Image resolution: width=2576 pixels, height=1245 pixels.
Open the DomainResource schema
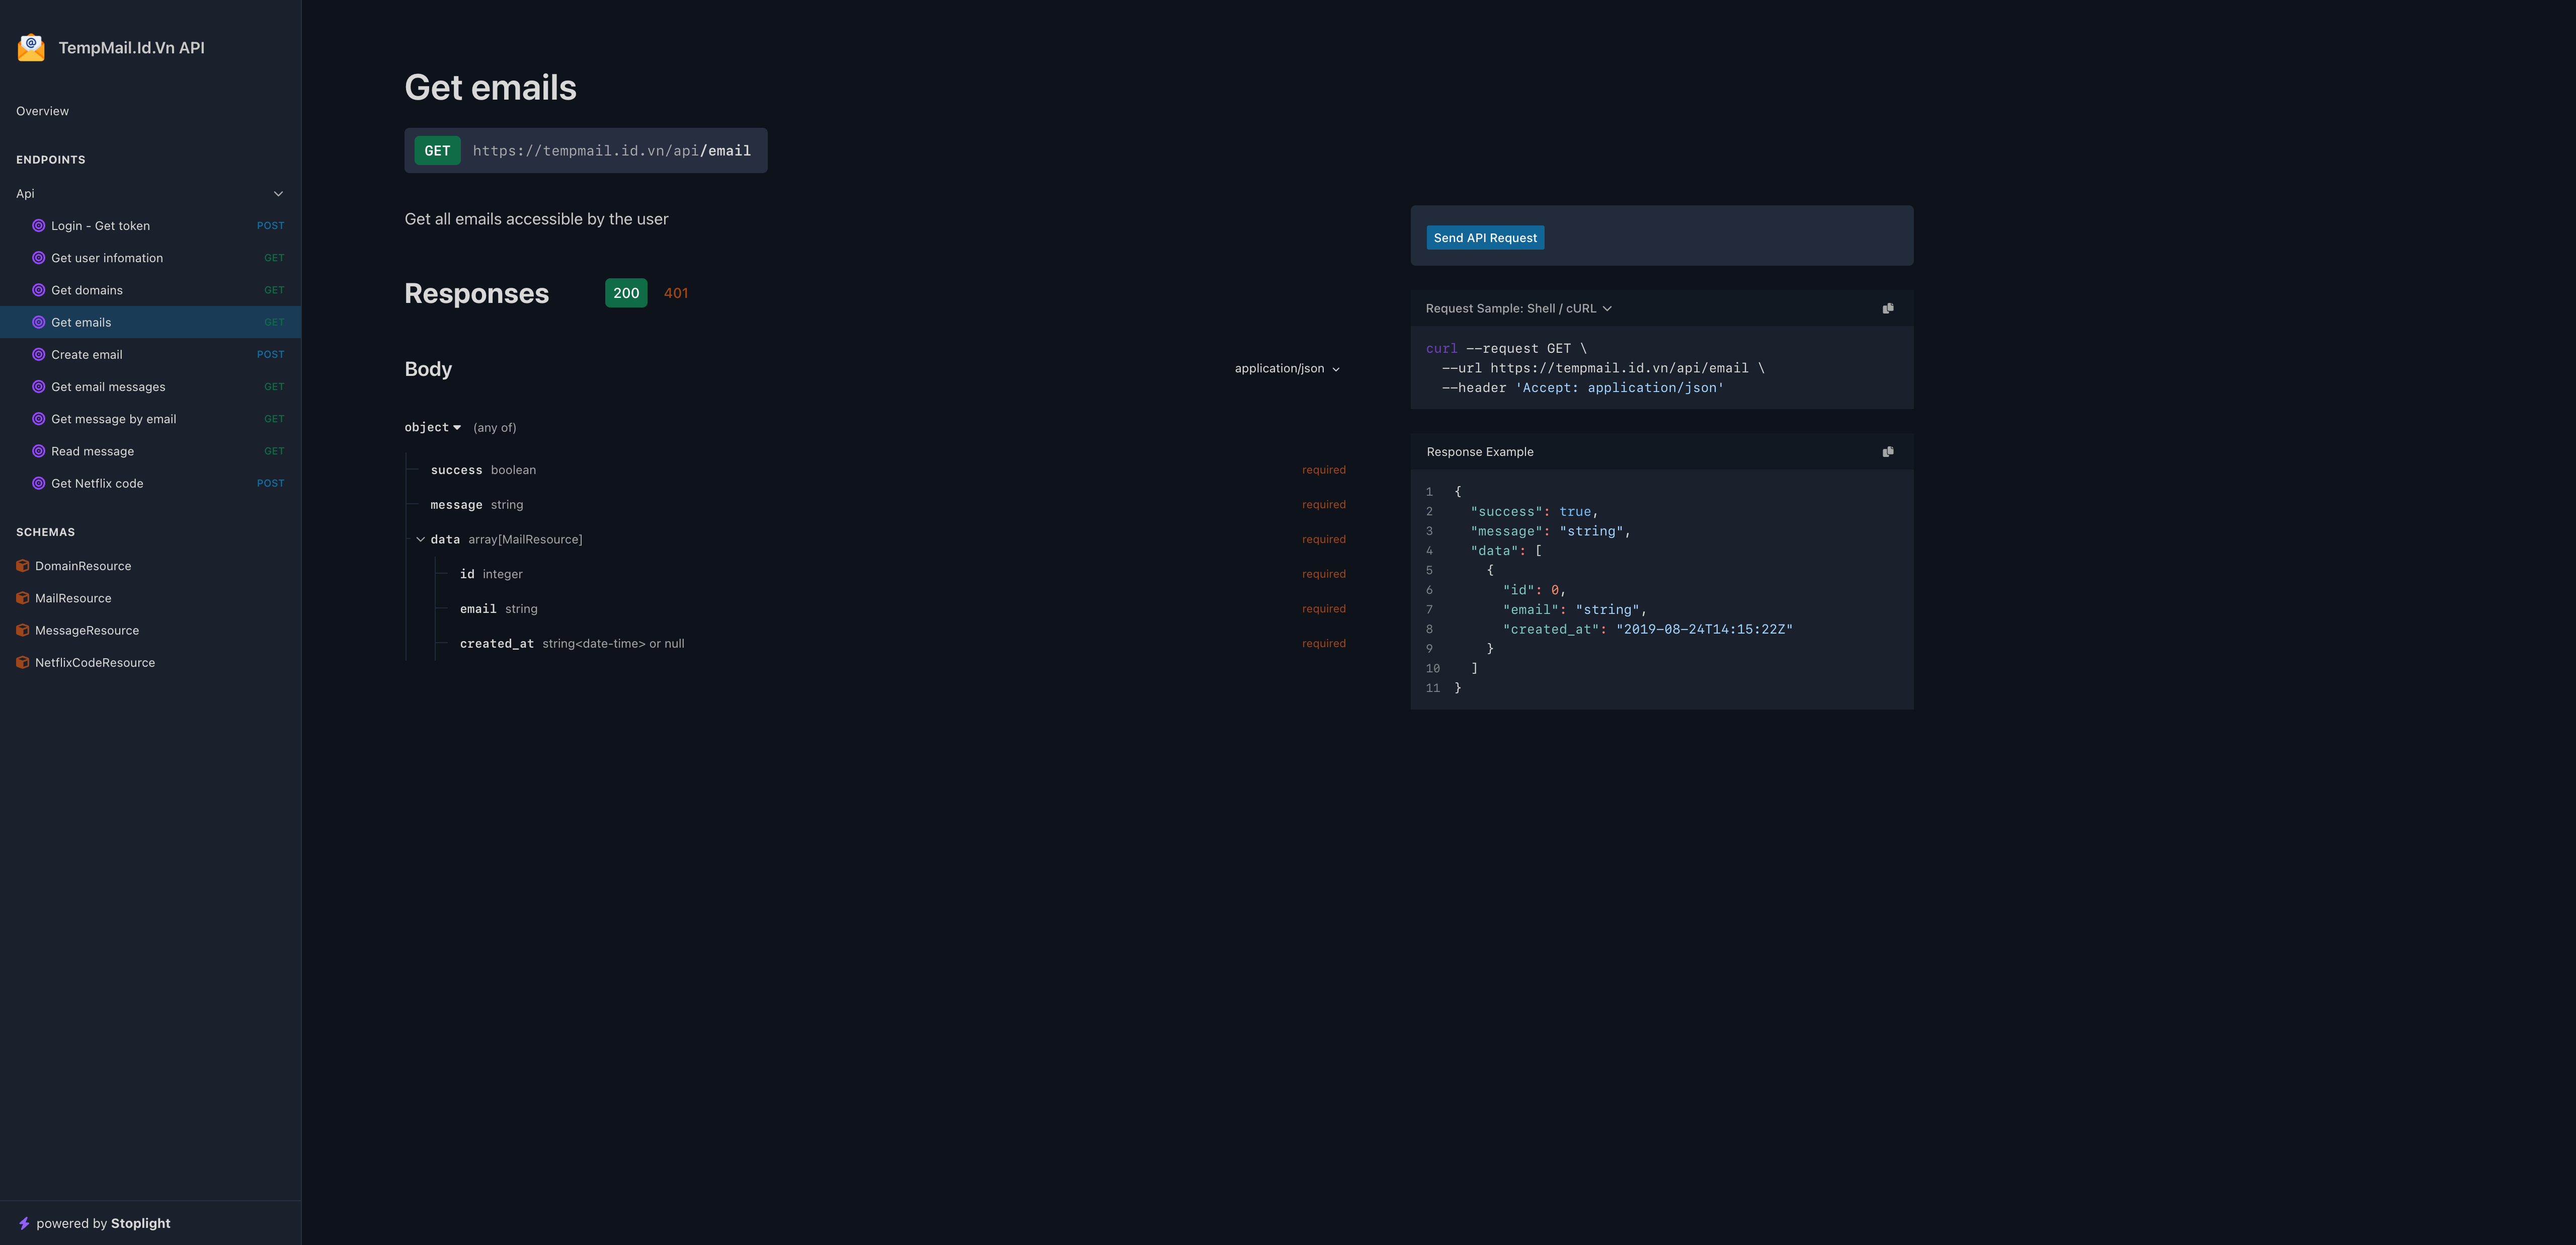pos(150,566)
